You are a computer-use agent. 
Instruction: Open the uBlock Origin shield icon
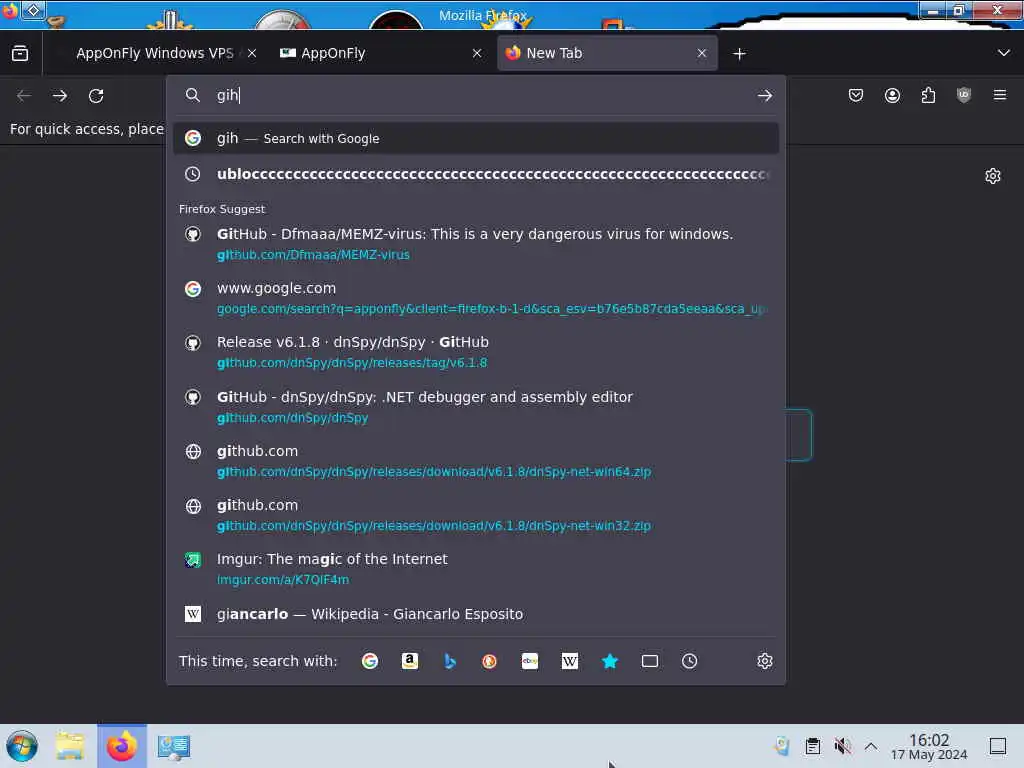[x=964, y=95]
